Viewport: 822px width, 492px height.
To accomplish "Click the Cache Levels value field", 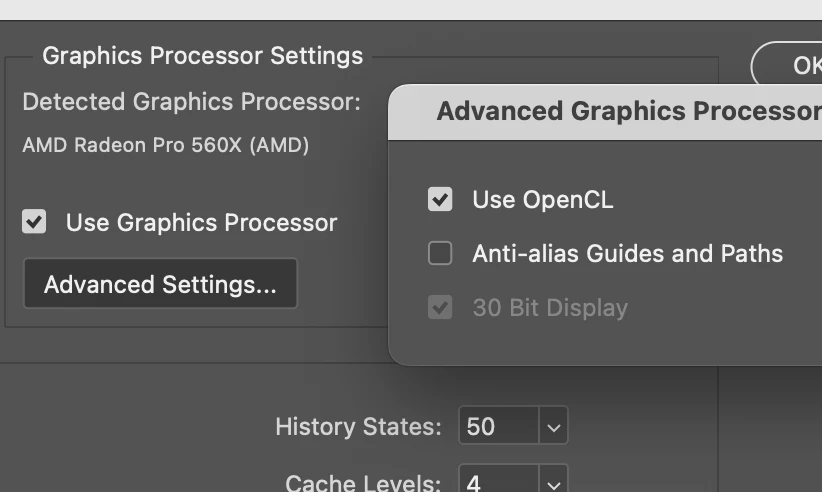I will pos(498,482).
